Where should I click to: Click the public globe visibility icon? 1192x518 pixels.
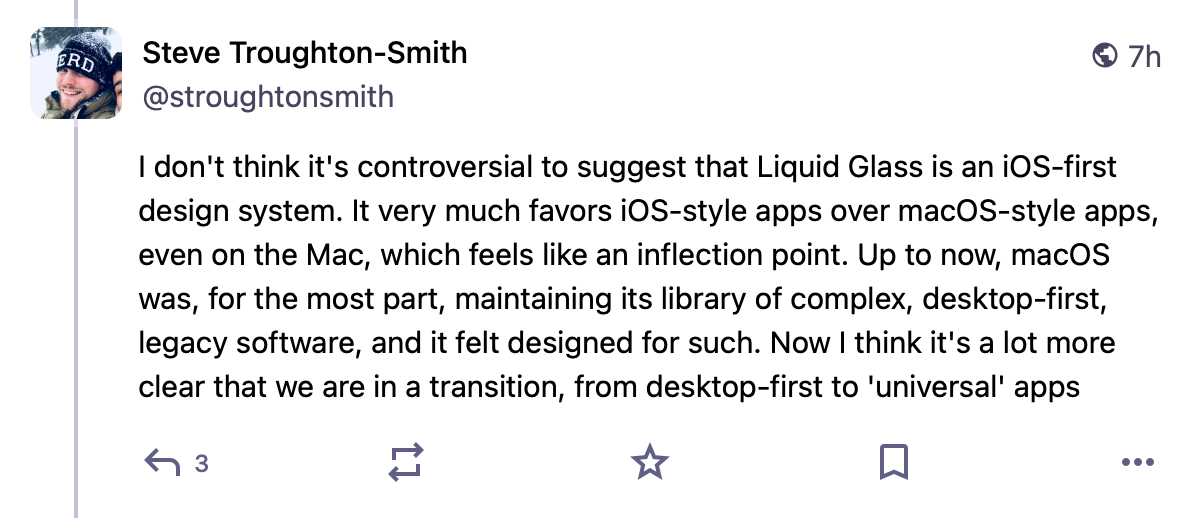[1105, 55]
